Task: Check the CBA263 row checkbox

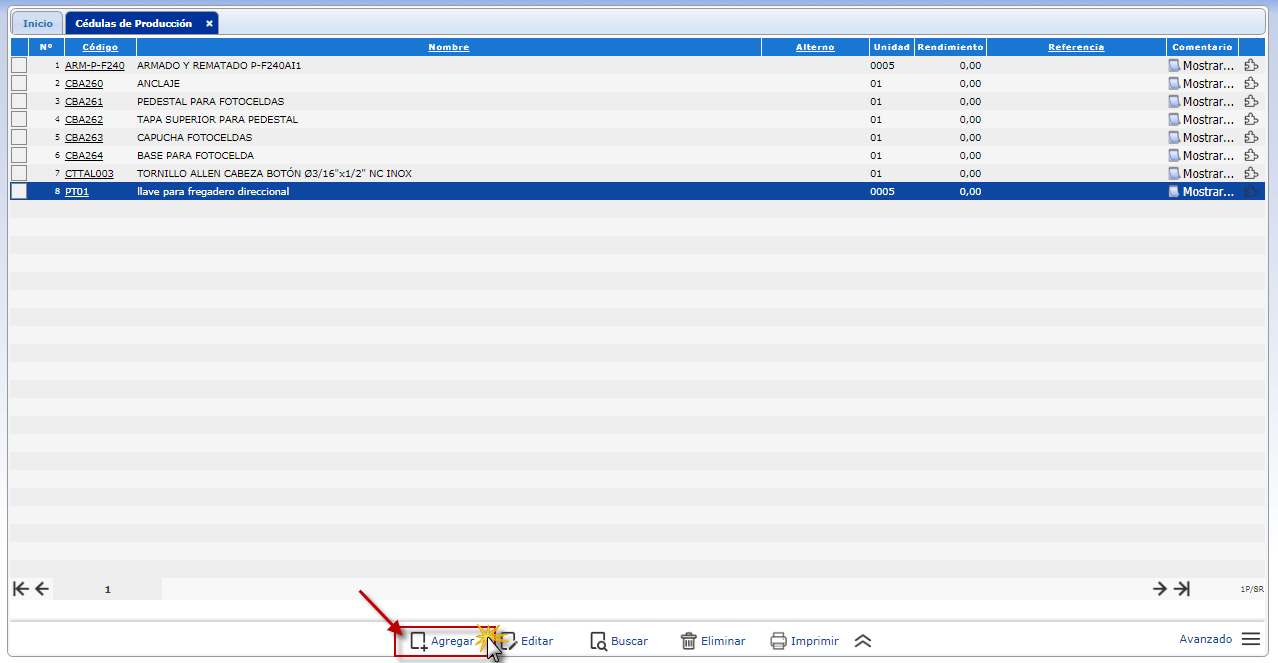Action: (x=19, y=137)
